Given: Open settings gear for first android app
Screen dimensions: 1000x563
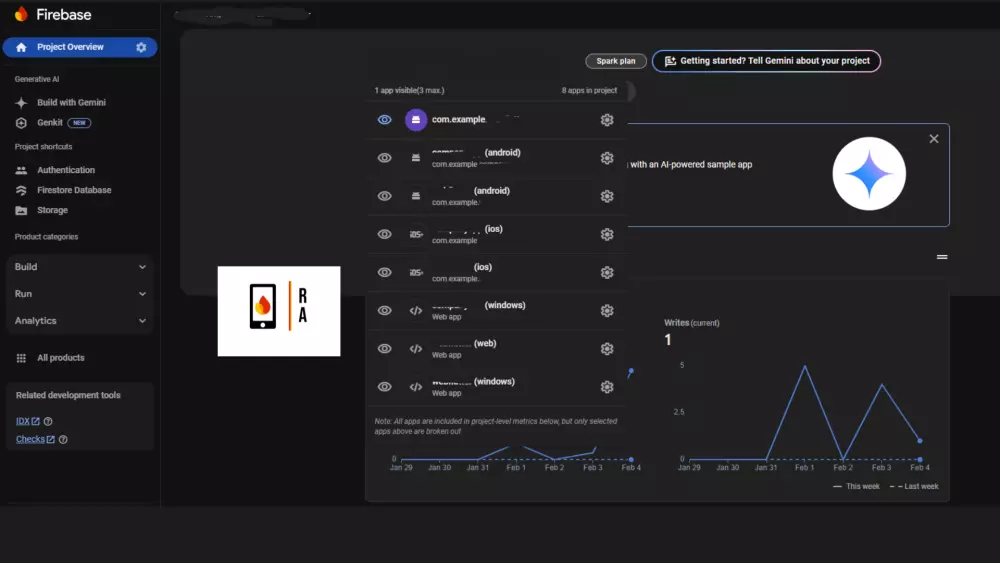Looking at the screenshot, I should (x=607, y=158).
